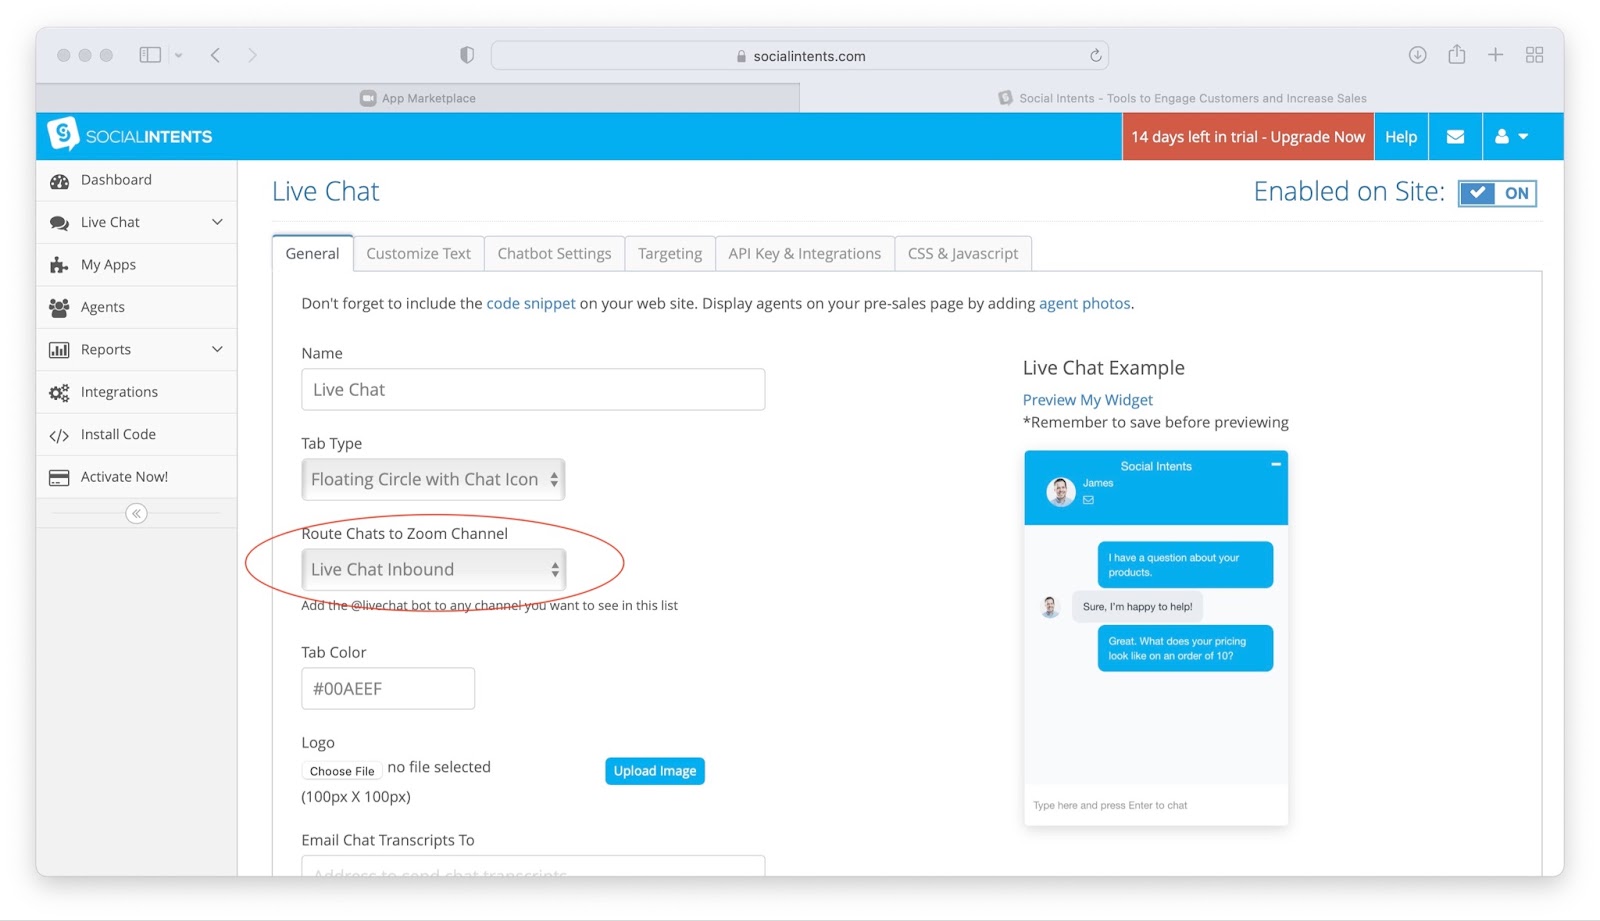Click the 'Live Chat Example' heading
Viewport: 1600px width, 921px height.
[x=1104, y=368]
